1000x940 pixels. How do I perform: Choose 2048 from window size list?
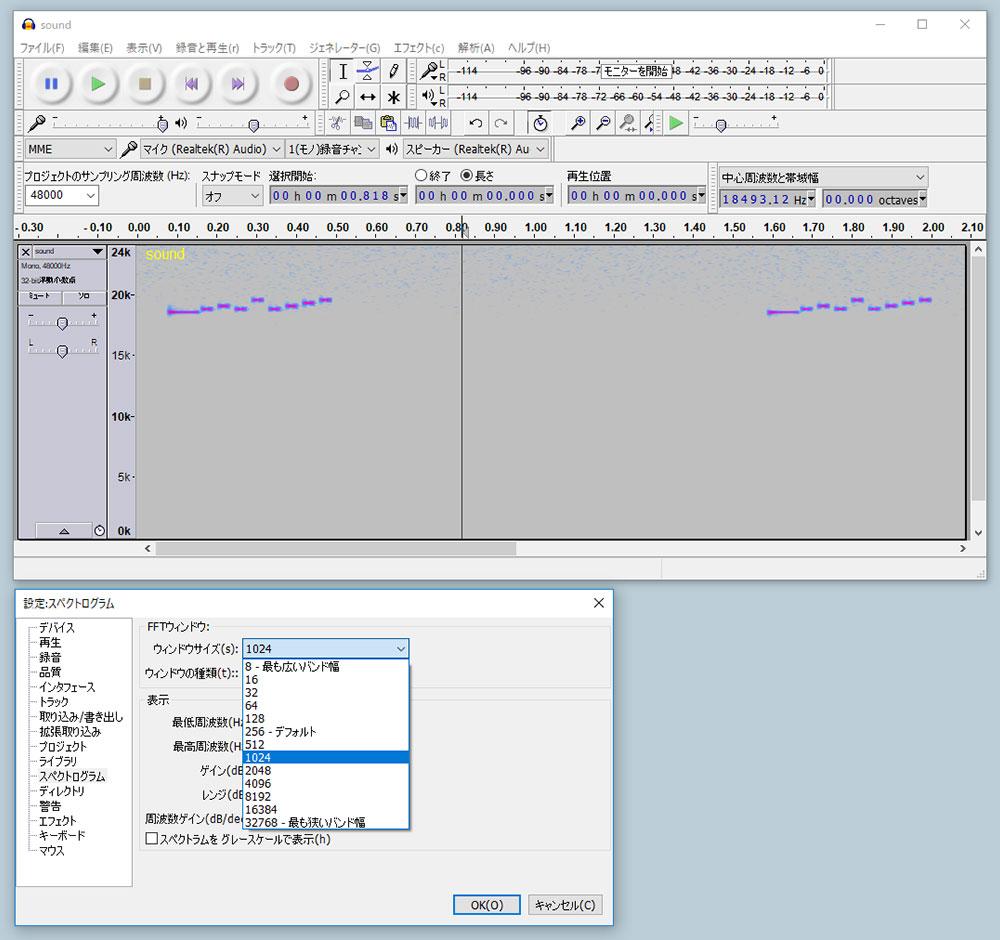[257, 772]
